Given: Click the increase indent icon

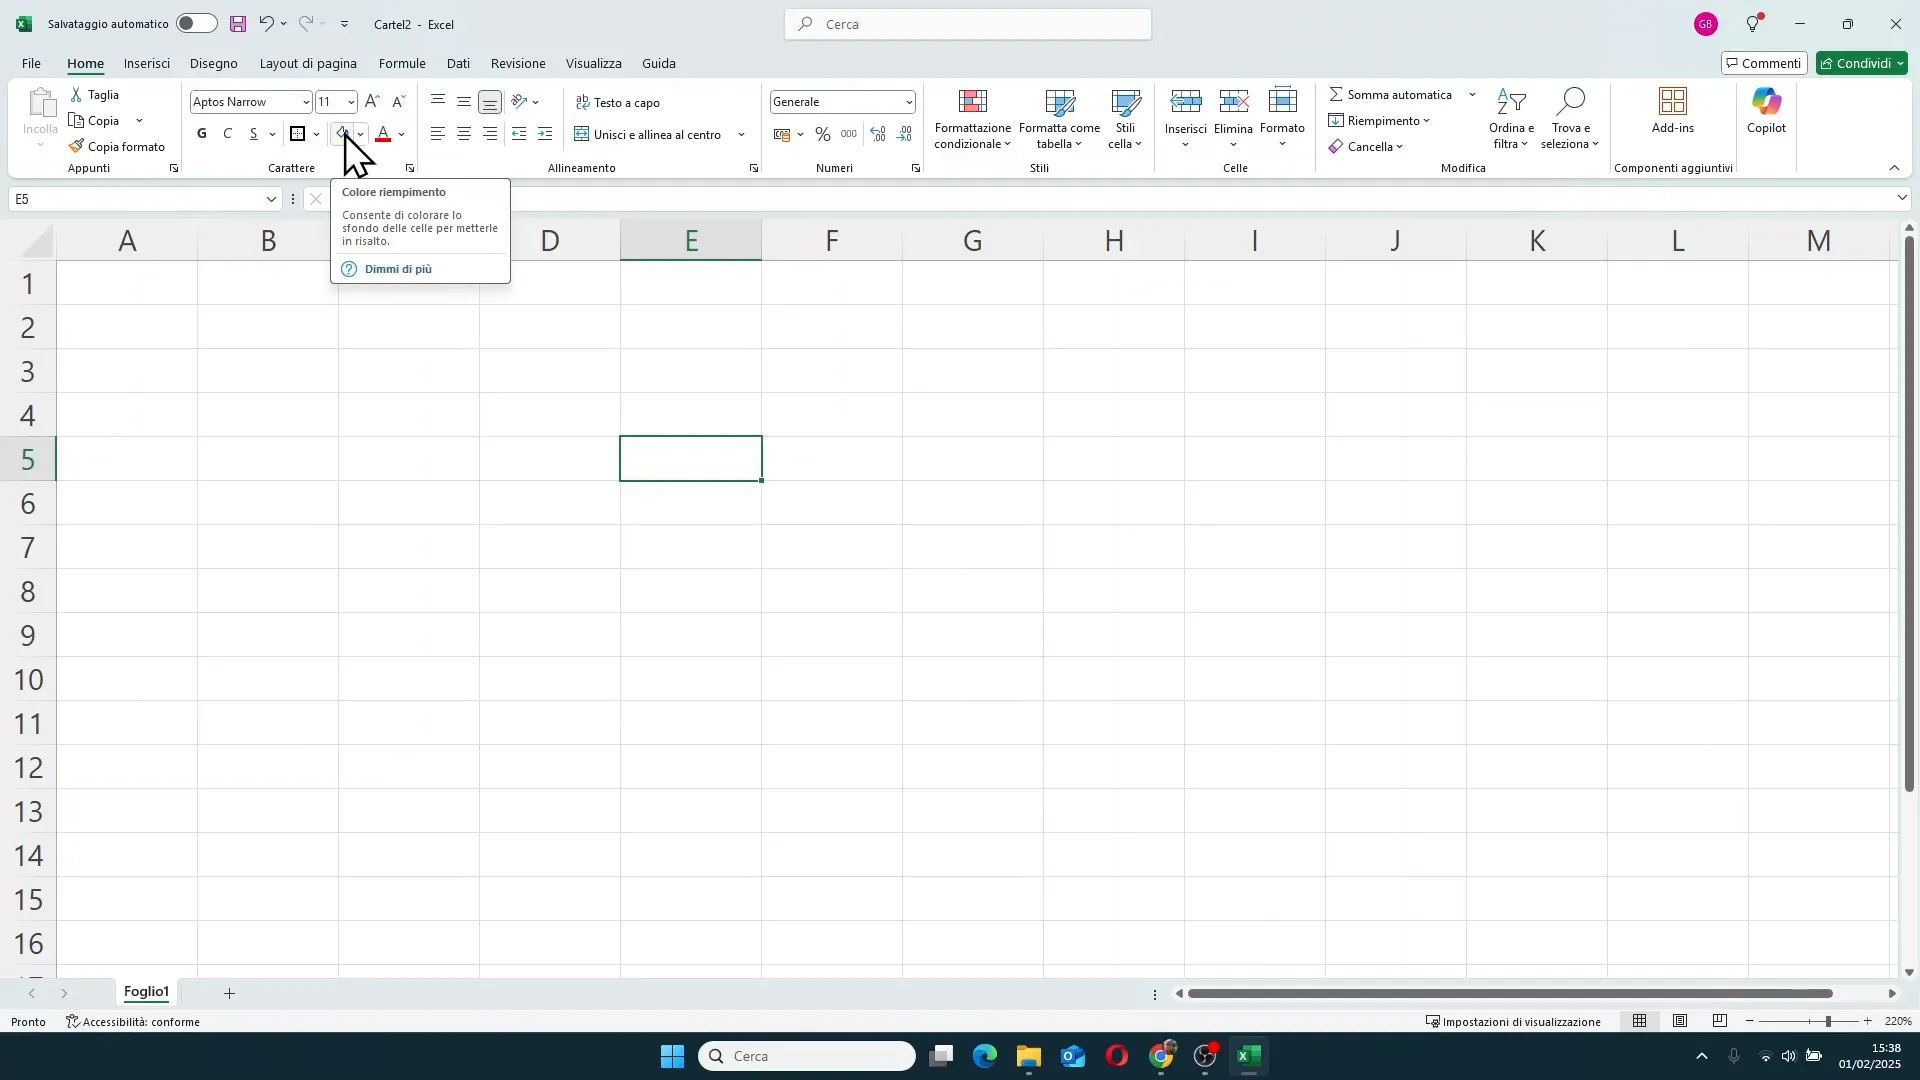Looking at the screenshot, I should point(545,134).
